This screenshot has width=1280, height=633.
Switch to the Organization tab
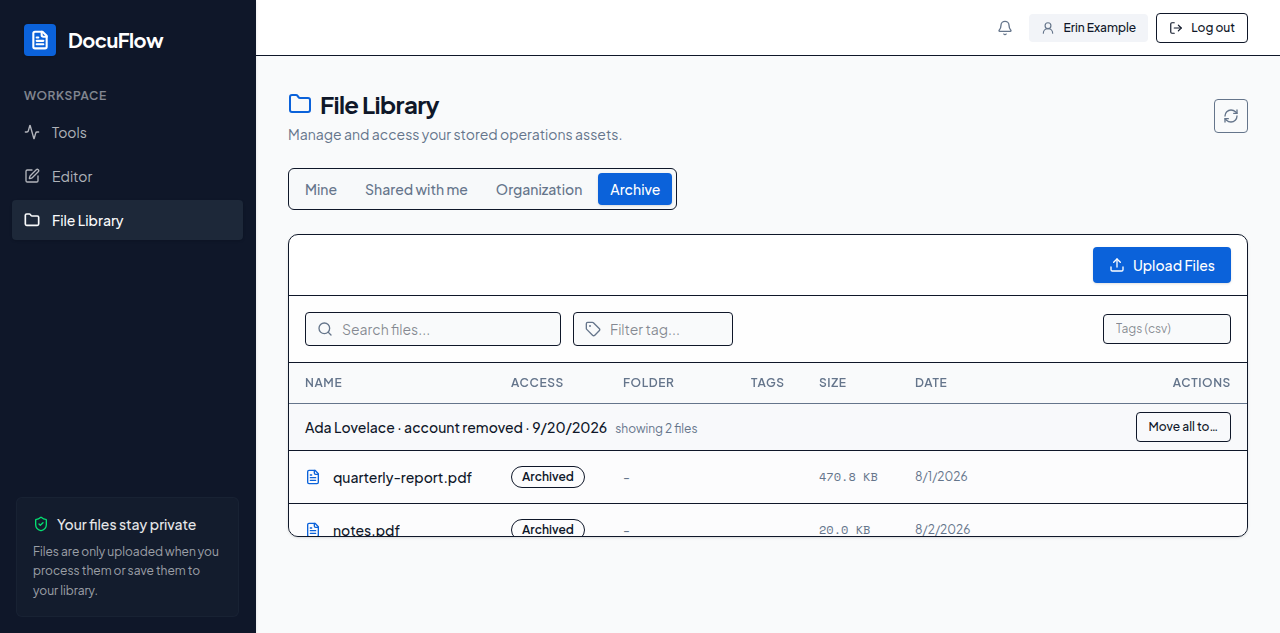(x=539, y=189)
